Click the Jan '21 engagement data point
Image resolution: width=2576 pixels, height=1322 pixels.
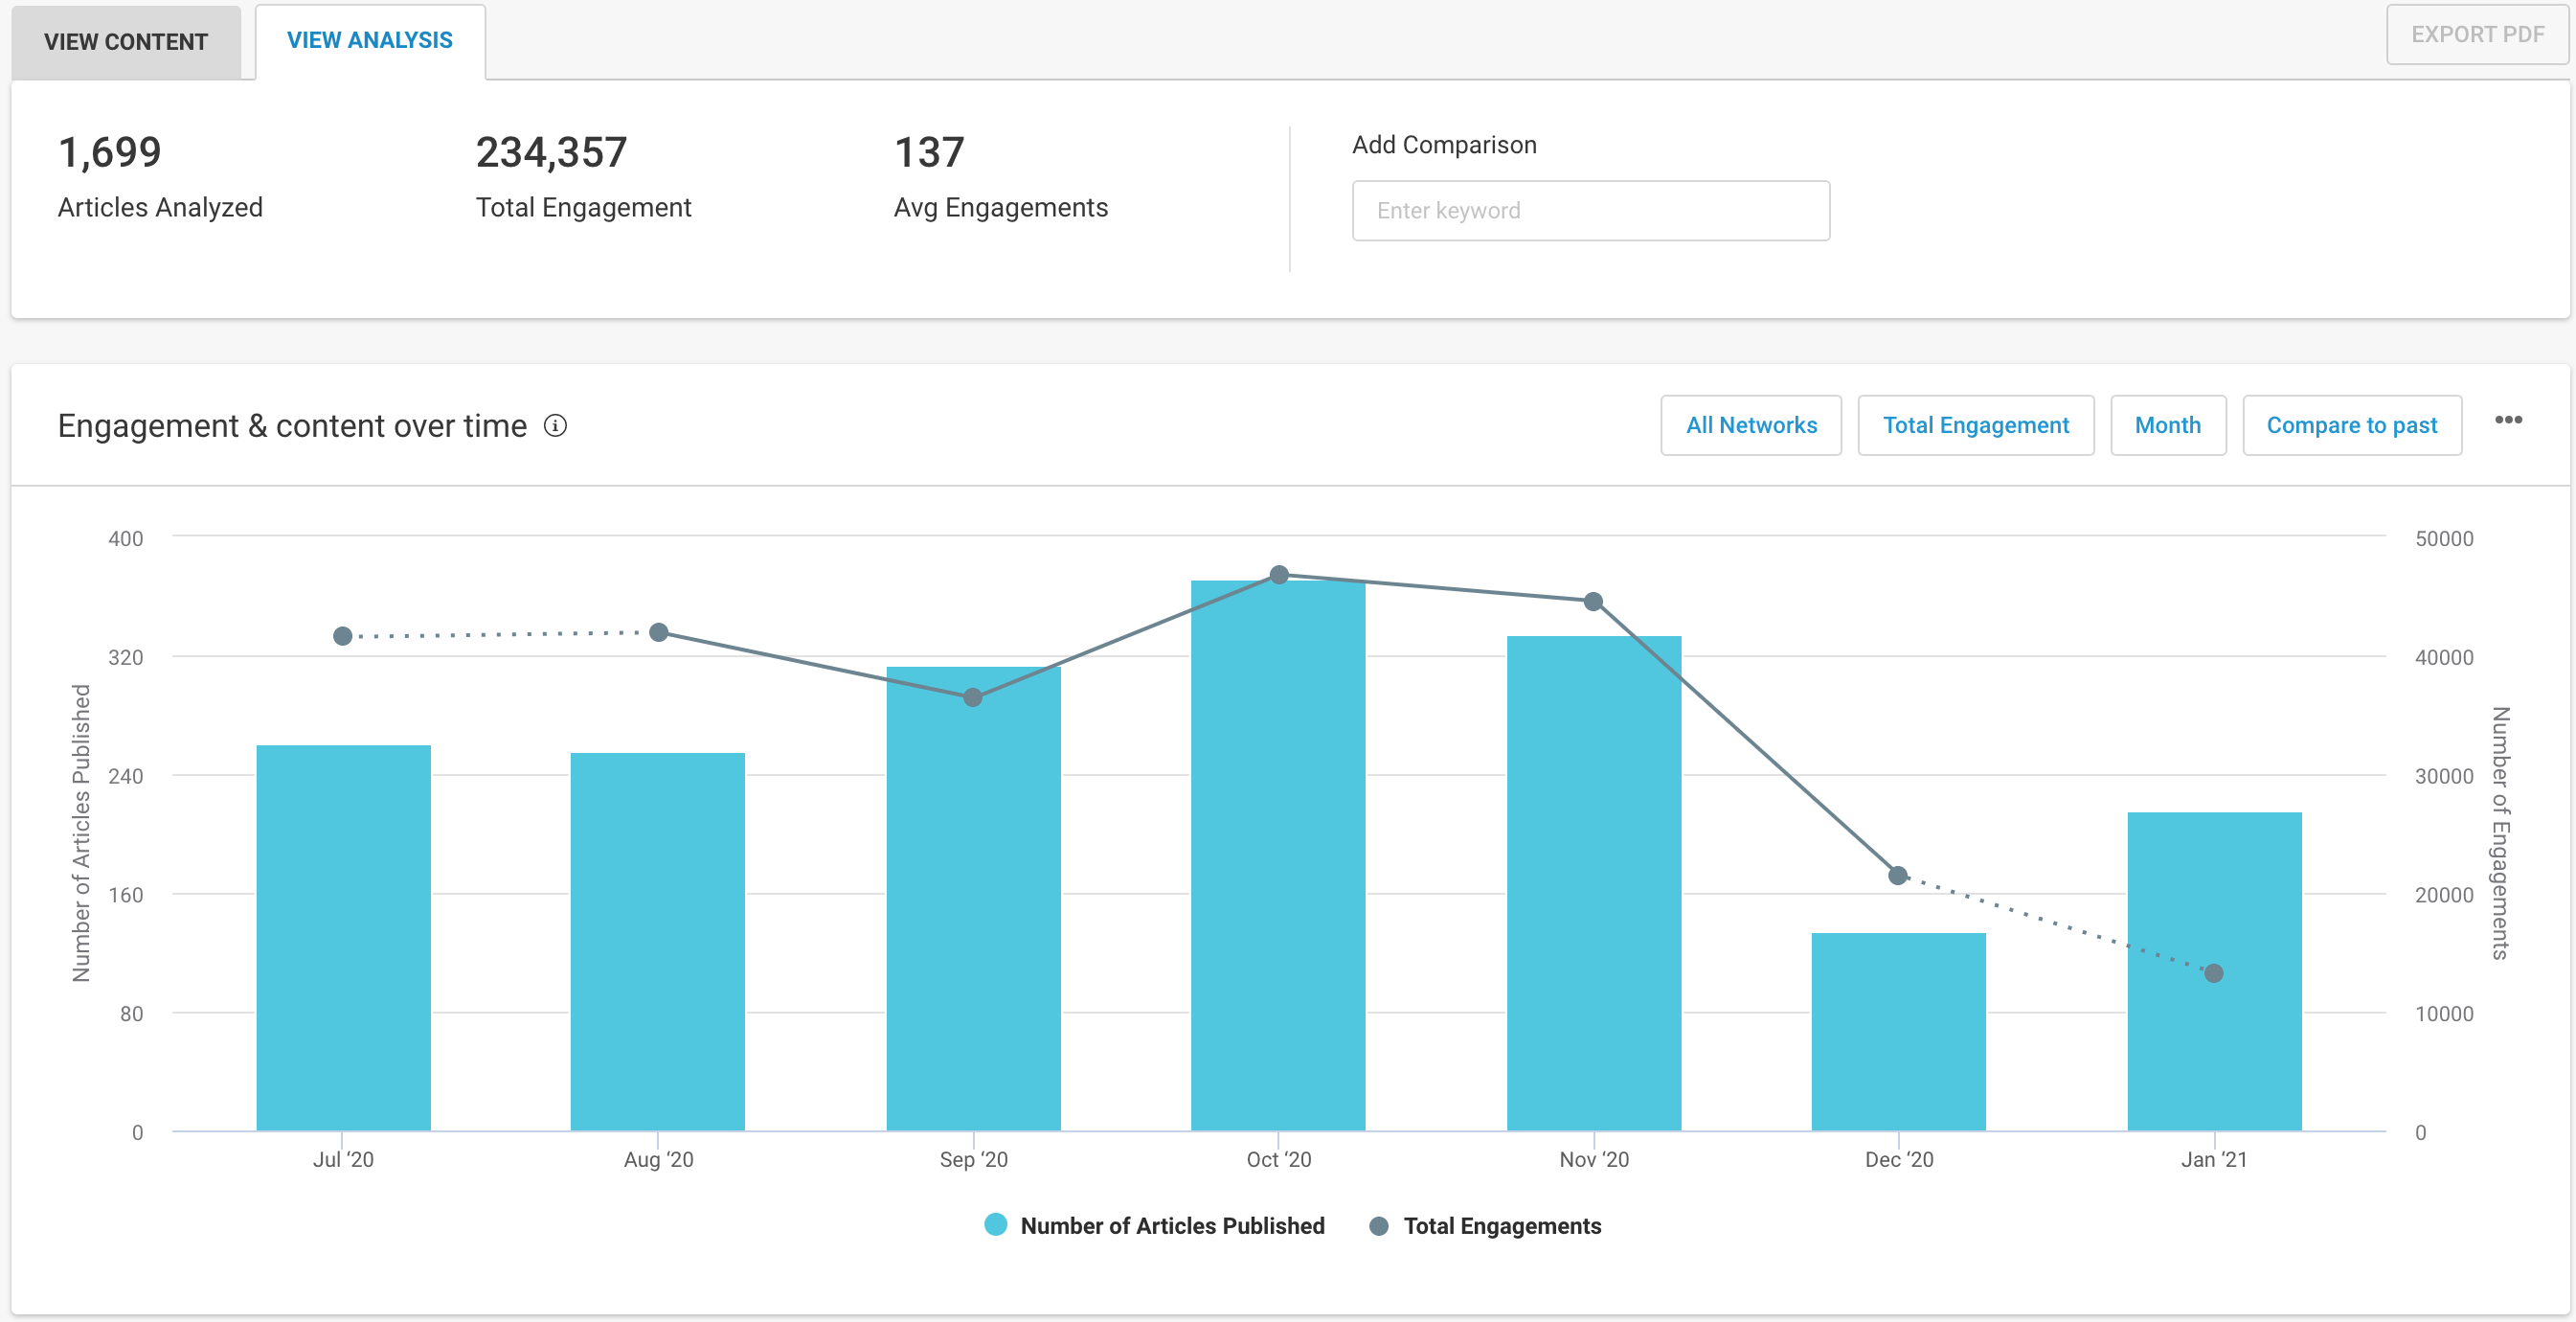click(x=2214, y=974)
